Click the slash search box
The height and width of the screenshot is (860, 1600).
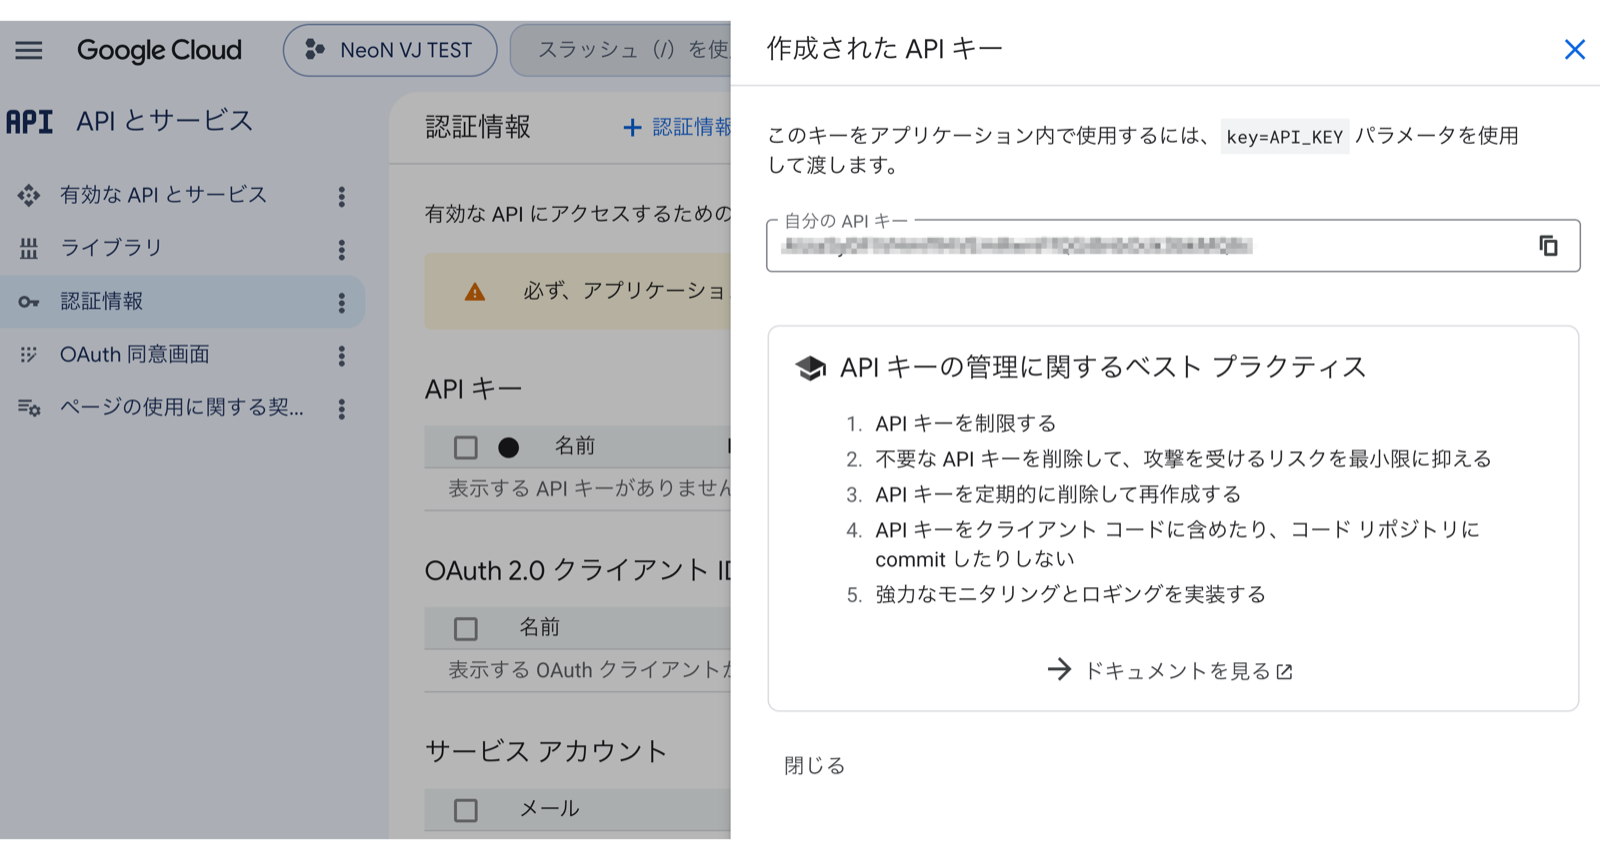(620, 50)
